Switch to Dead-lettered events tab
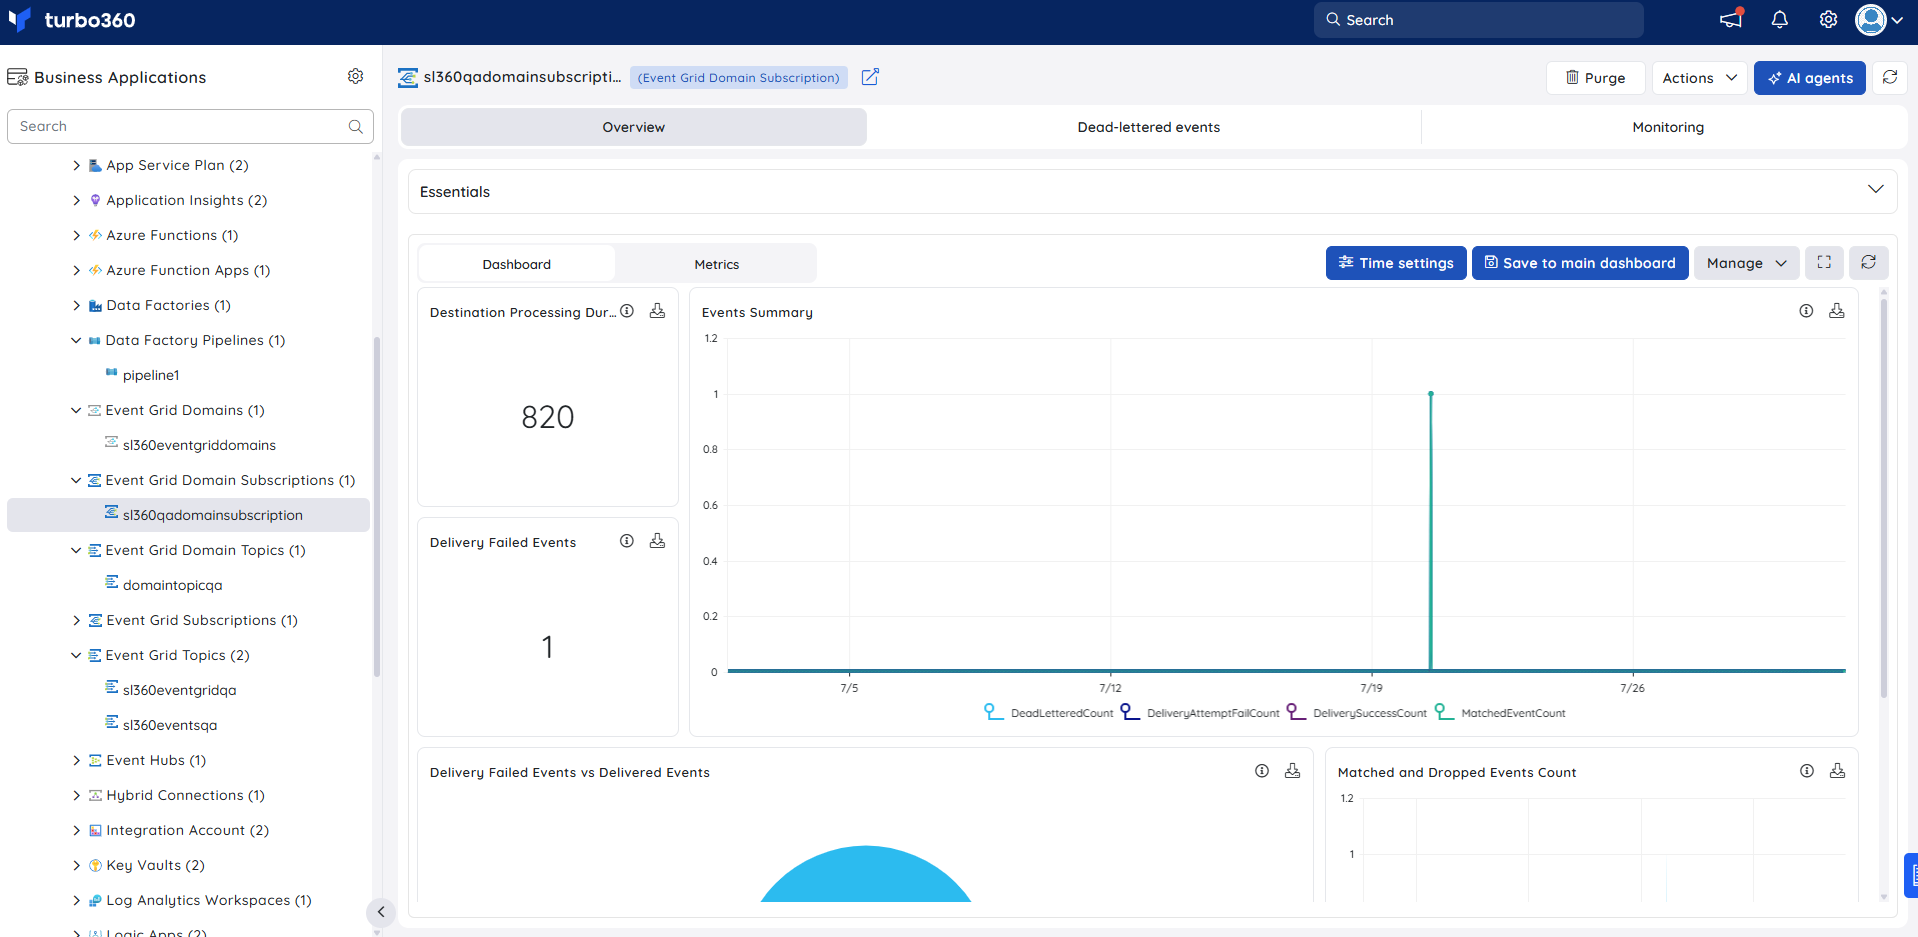Image resolution: width=1918 pixels, height=937 pixels. 1148,127
